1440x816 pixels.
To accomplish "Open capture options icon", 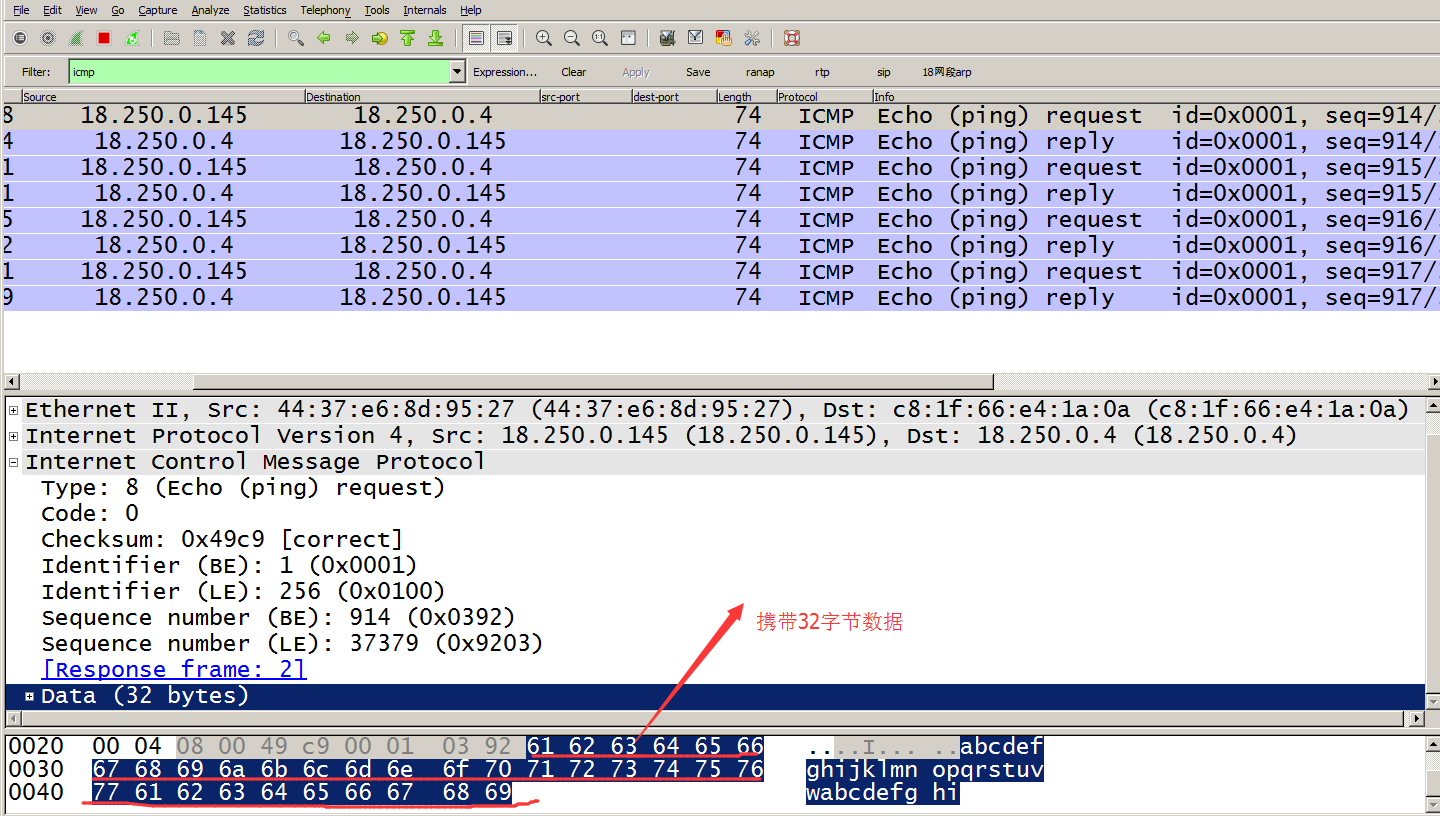I will pos(48,38).
